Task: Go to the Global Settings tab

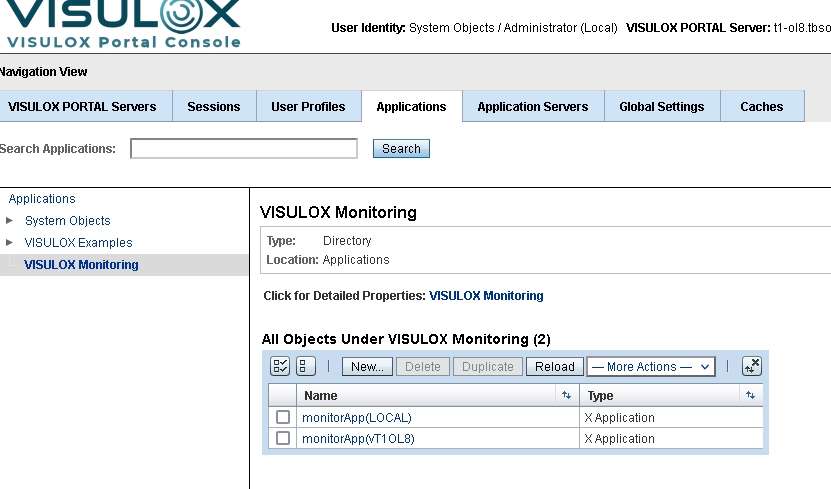Action: [661, 107]
